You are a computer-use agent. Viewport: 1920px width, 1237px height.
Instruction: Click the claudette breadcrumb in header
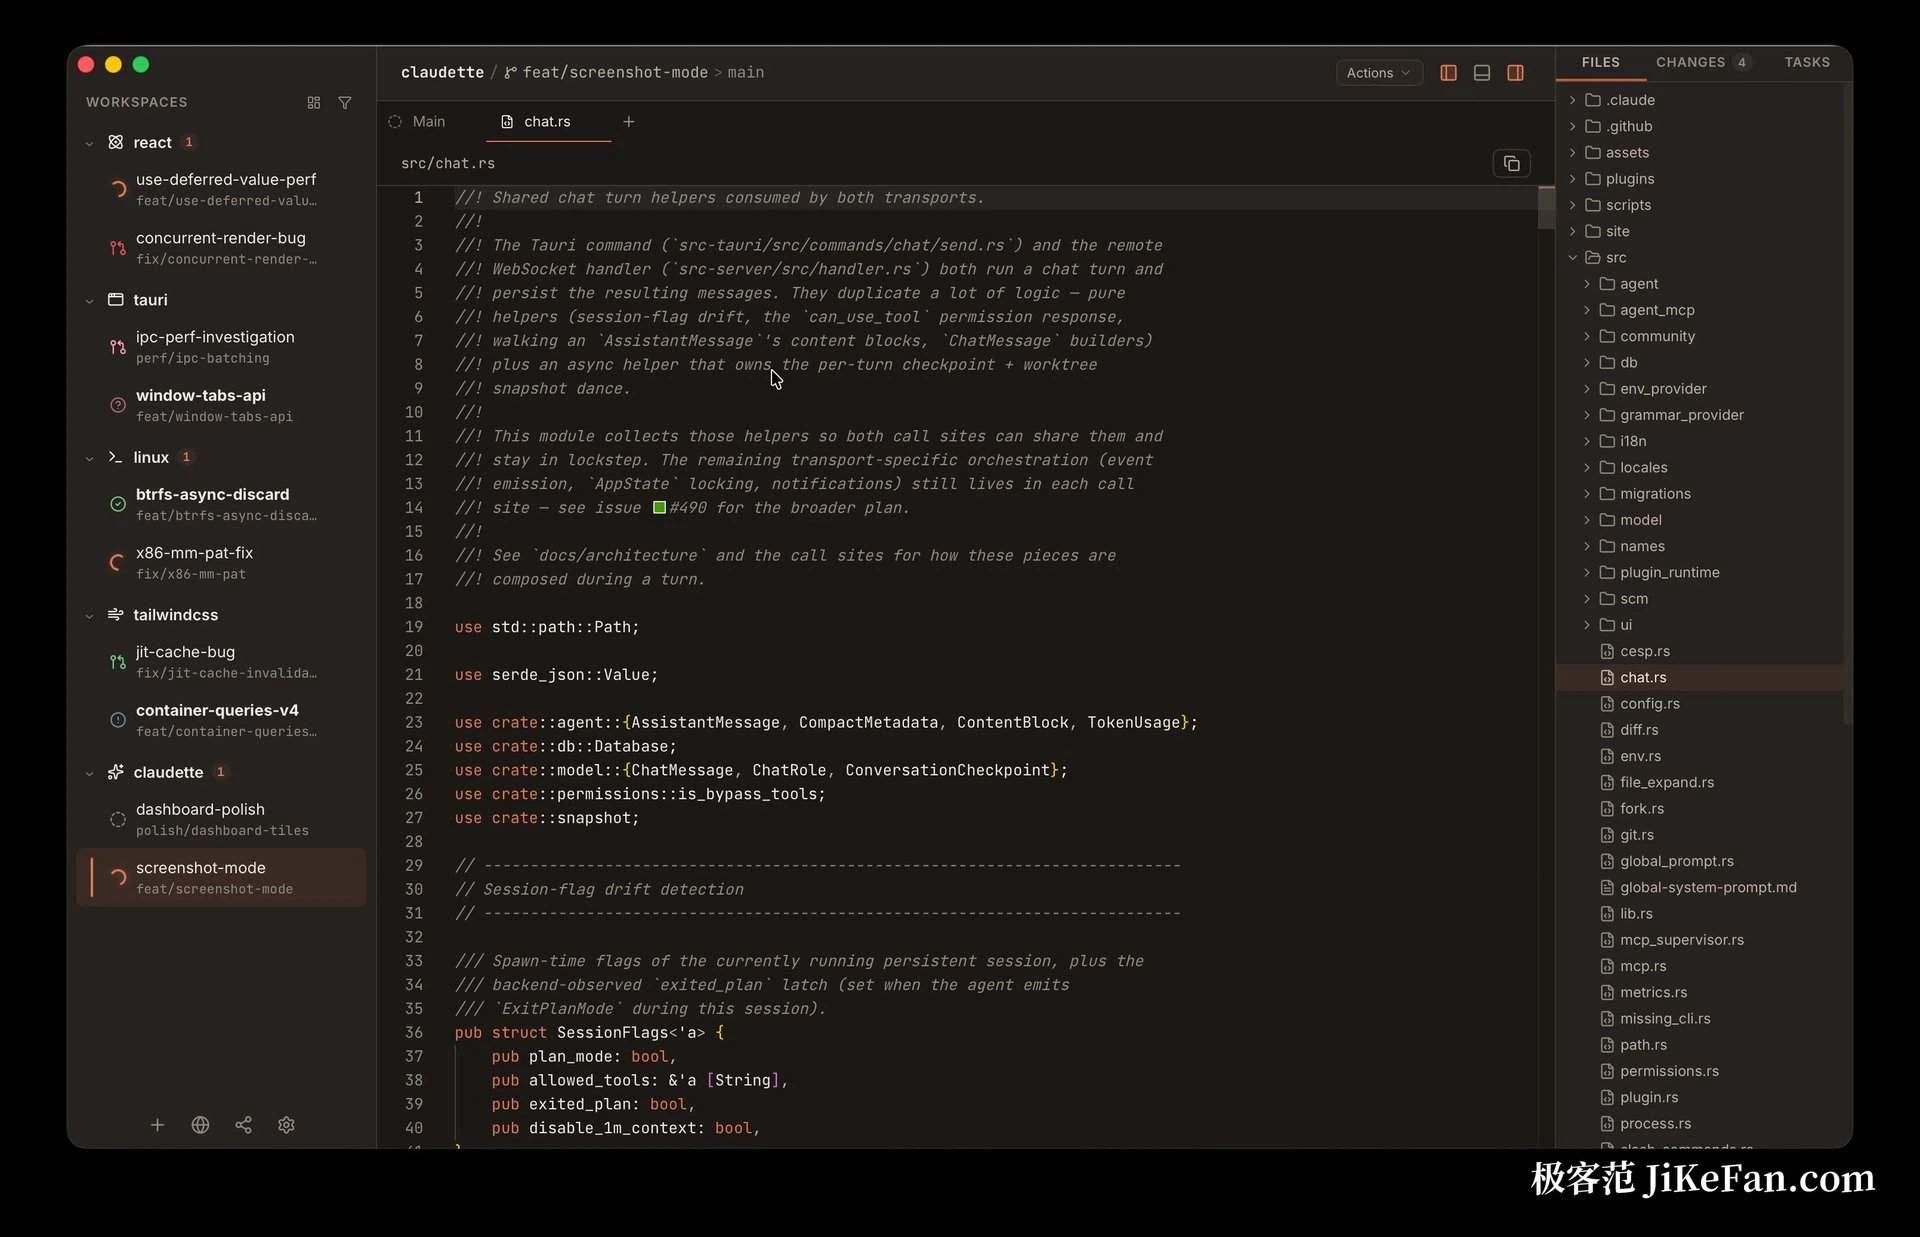[442, 73]
